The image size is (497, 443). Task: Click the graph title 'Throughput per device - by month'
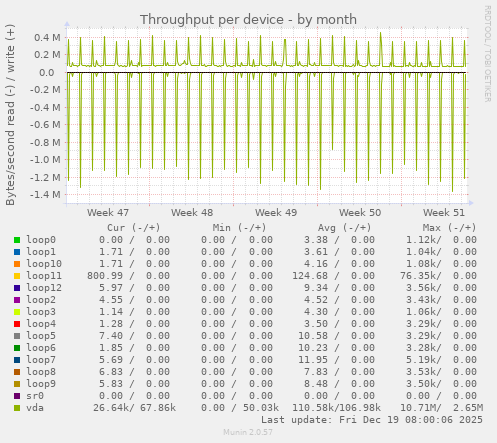[248, 19]
